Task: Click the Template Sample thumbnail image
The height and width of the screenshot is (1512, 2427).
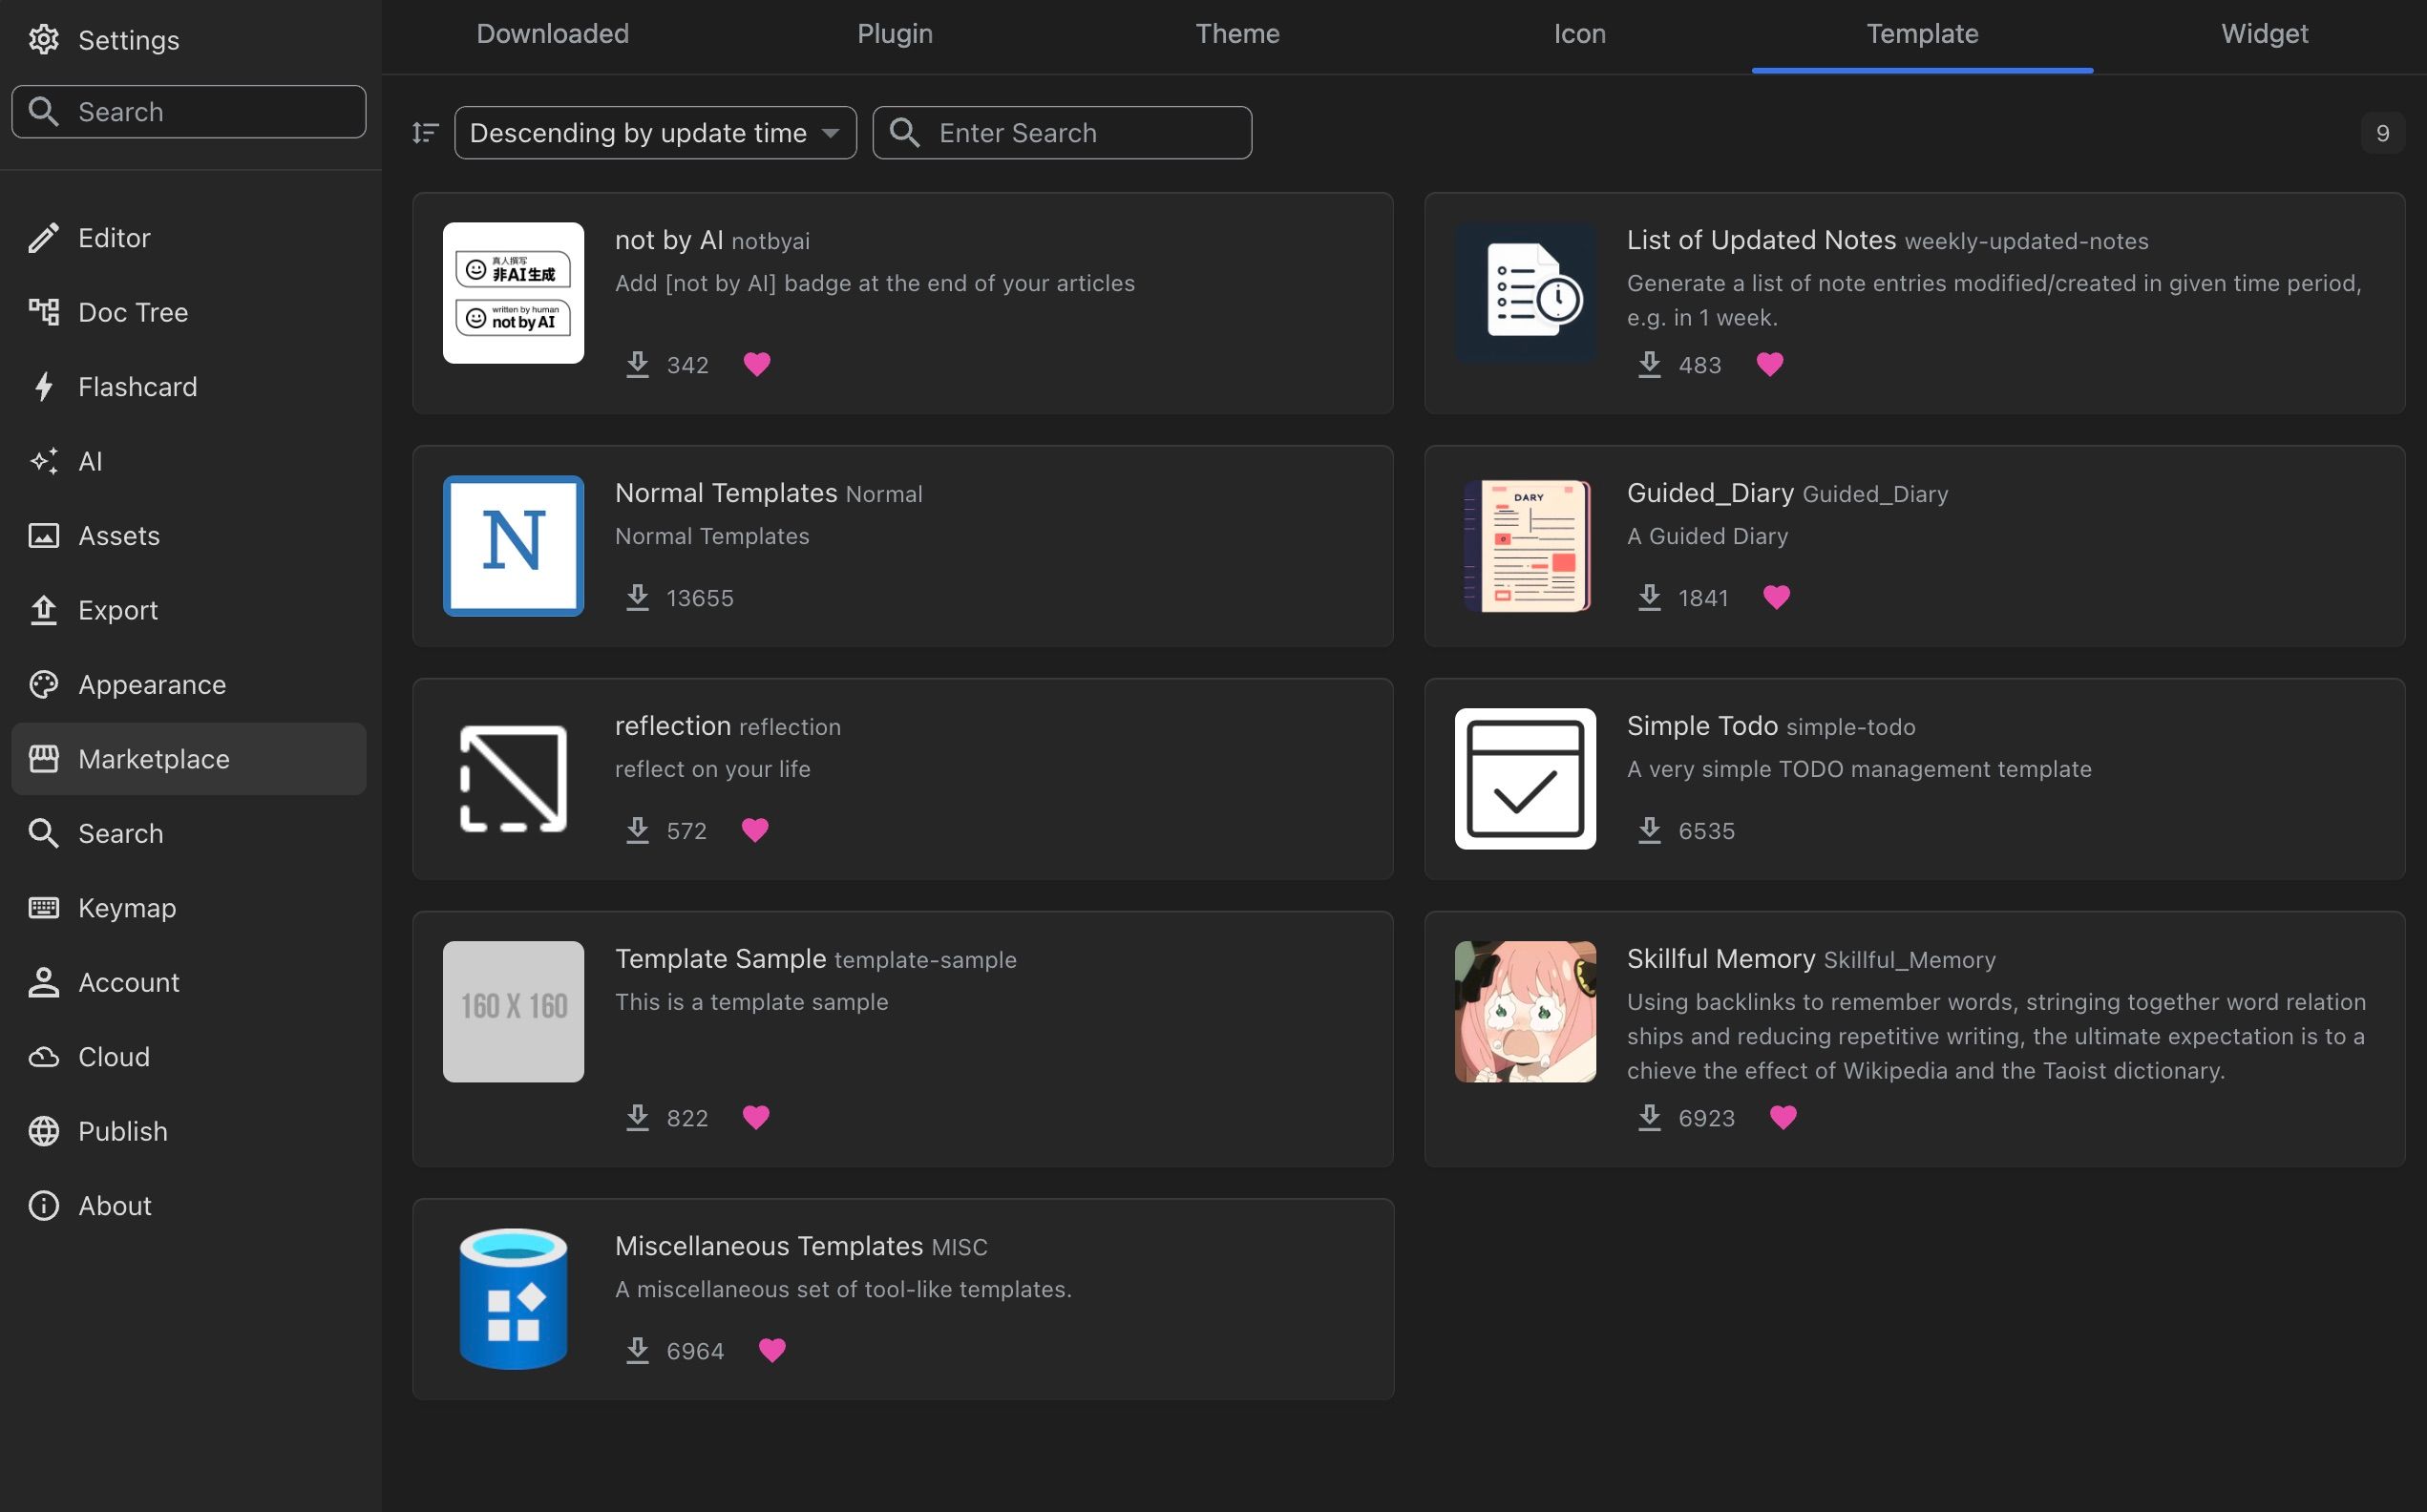Action: click(513, 1011)
